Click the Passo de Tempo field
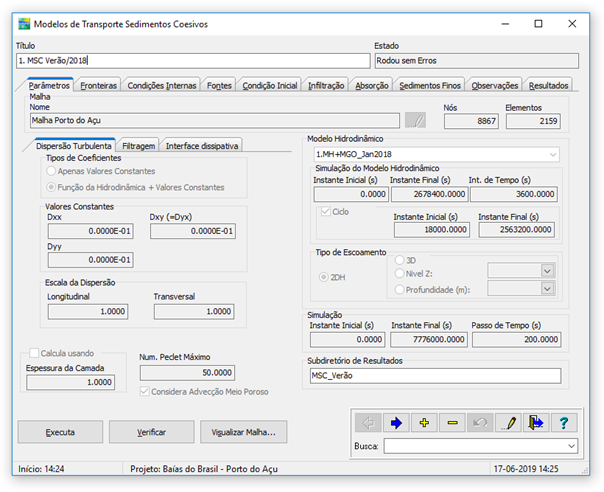 [517, 339]
